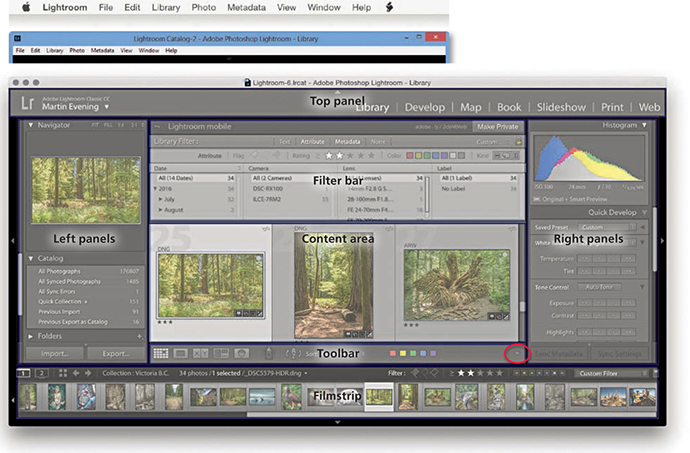The image size is (690, 453).
Task: Hide the left panels via edge arrow
Action: 13,241
